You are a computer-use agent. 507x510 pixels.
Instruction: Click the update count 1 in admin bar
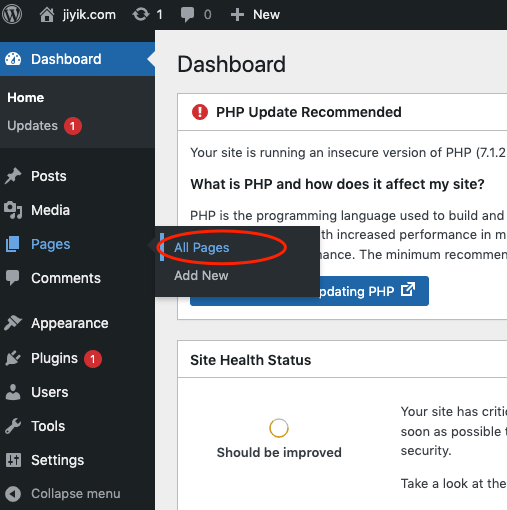(x=159, y=15)
